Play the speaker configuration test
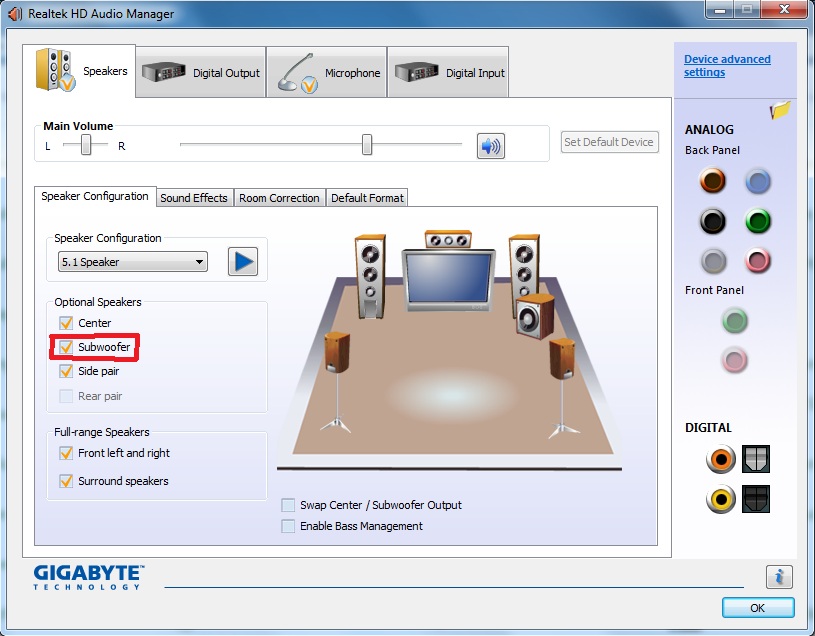This screenshot has height=636, width=815. coord(243,261)
